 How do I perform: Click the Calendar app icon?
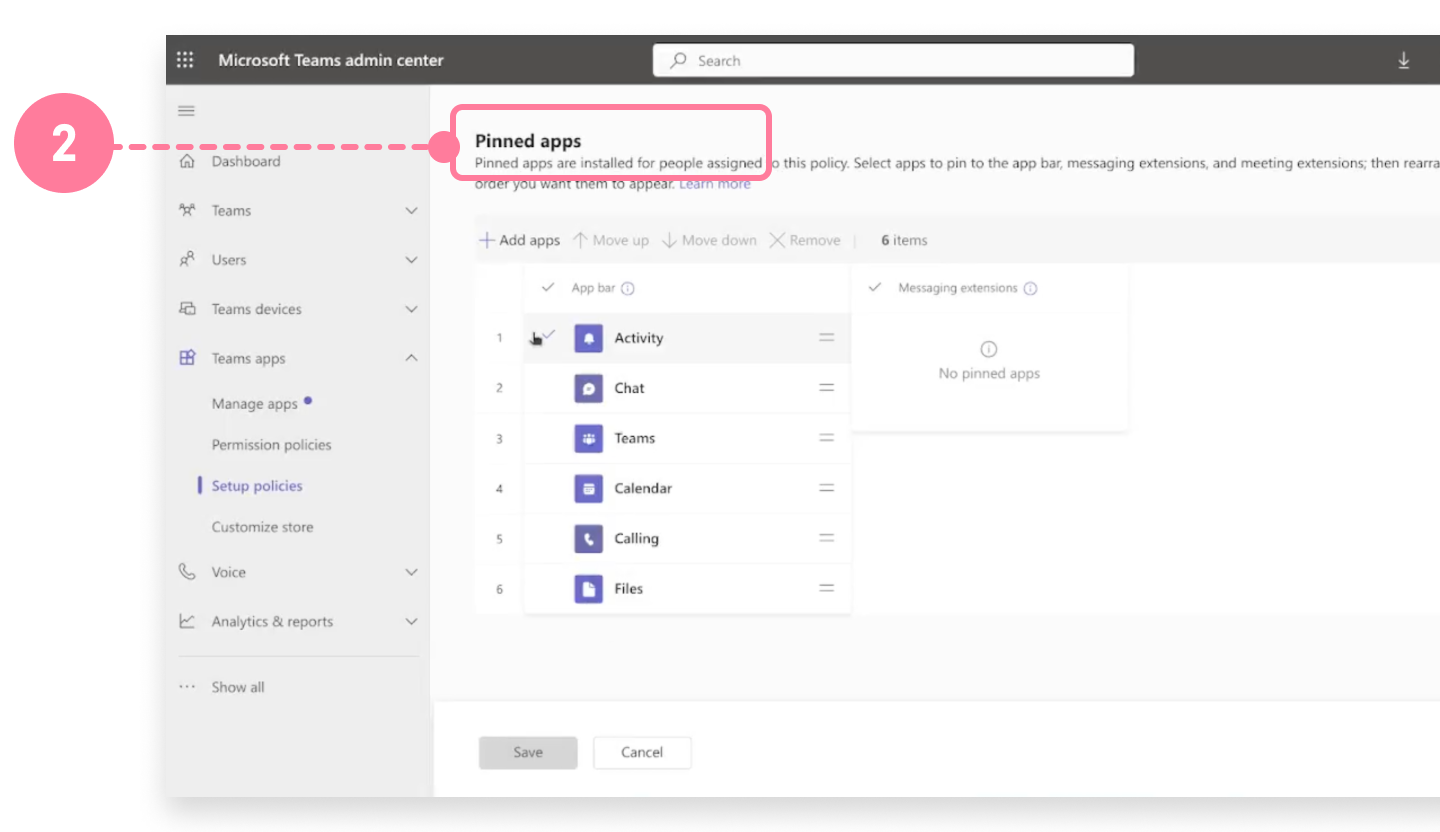(588, 488)
